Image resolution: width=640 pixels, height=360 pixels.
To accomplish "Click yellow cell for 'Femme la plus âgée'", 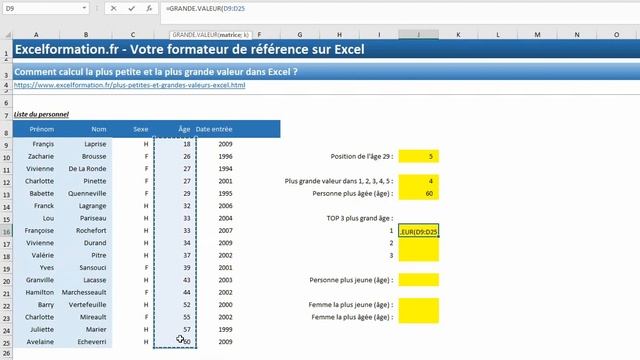I will [418, 317].
